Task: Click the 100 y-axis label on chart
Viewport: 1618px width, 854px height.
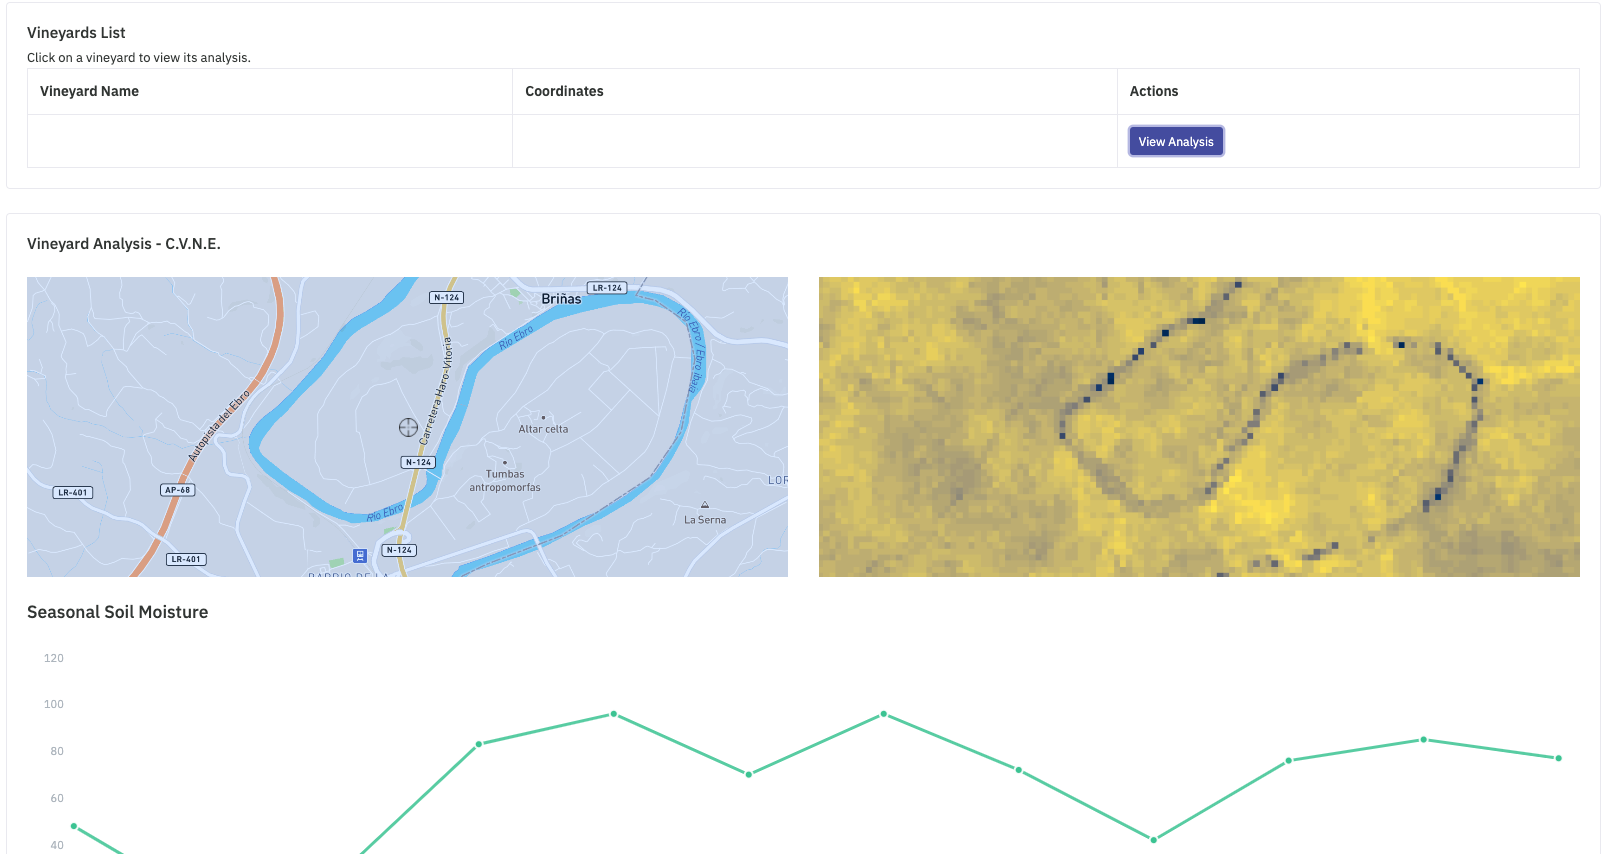Action: [54, 704]
